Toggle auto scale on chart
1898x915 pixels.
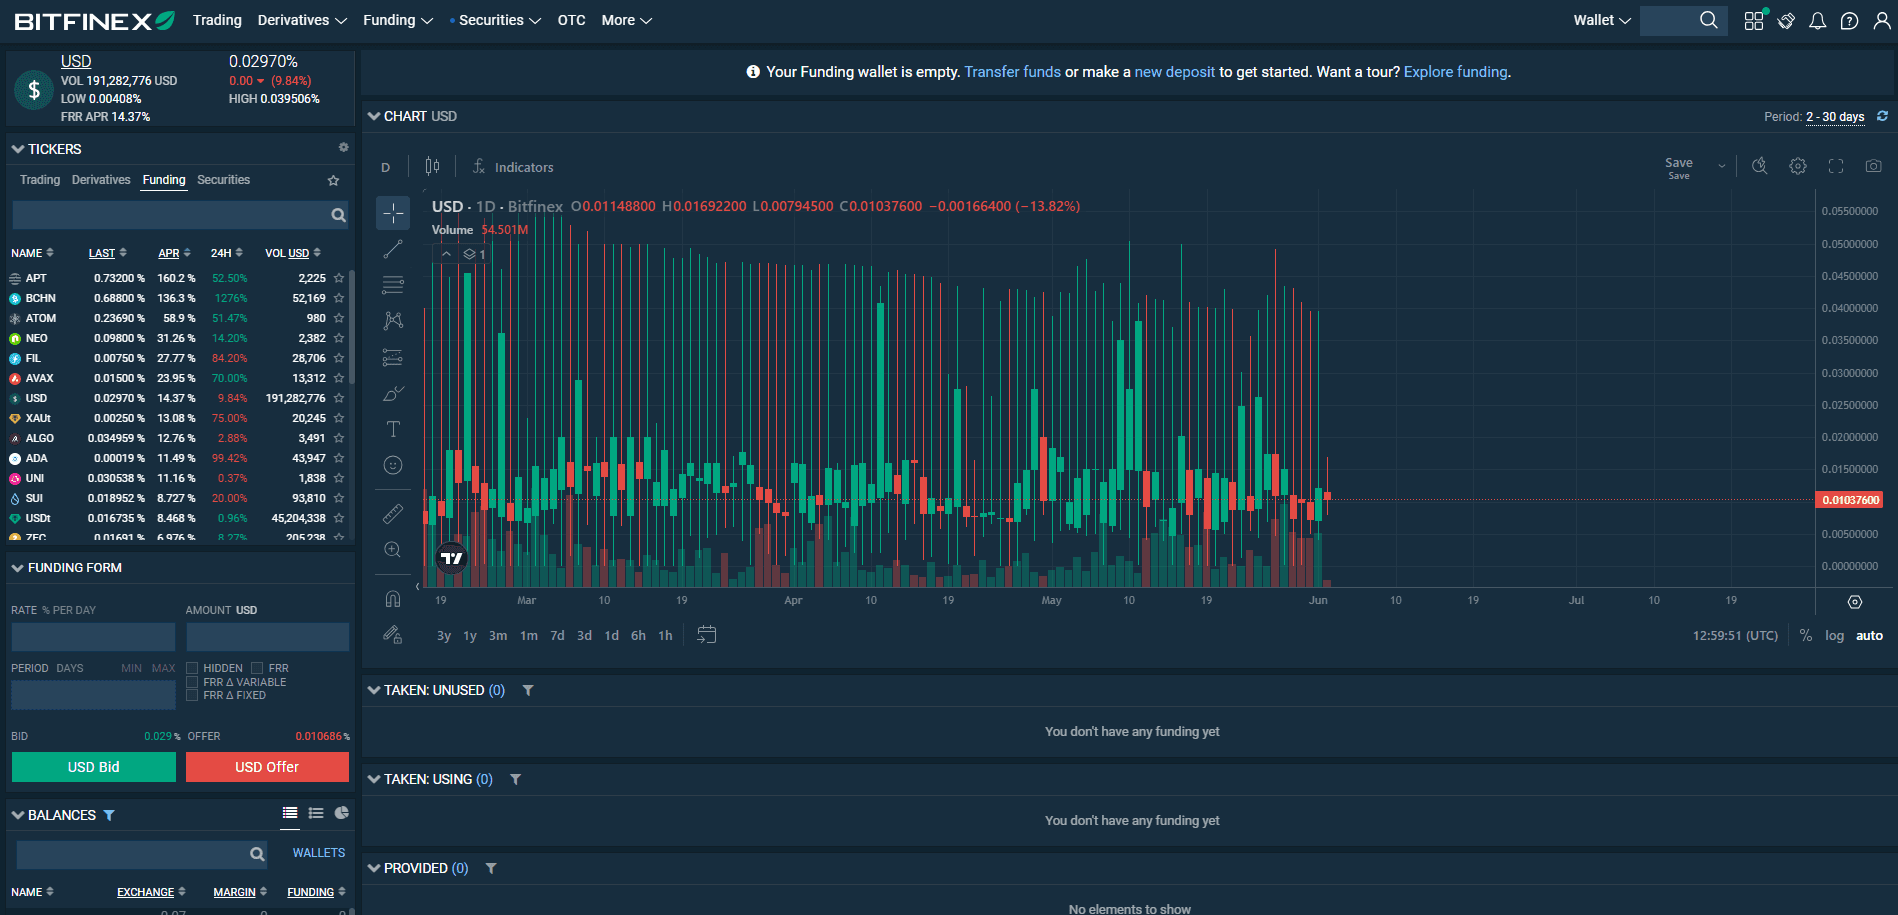click(1869, 635)
